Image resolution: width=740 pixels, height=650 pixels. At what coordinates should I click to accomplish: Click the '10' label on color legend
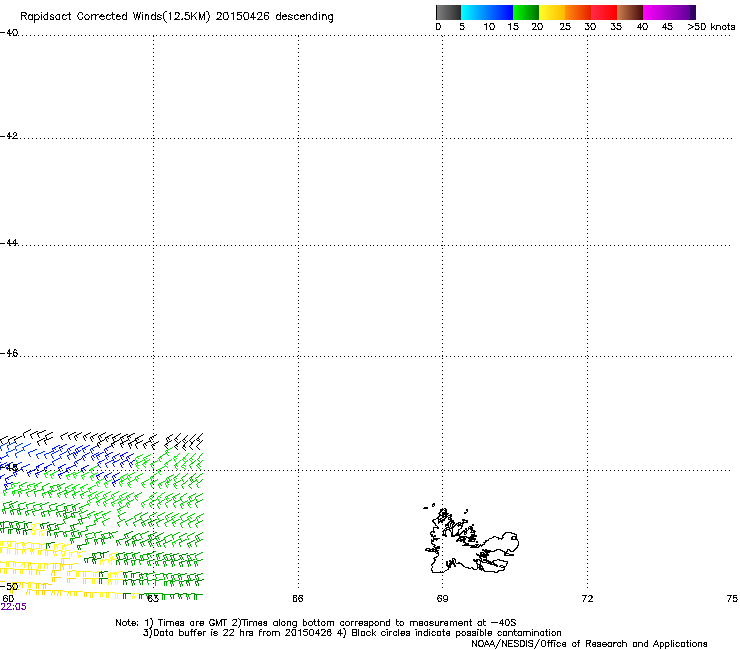coord(489,27)
